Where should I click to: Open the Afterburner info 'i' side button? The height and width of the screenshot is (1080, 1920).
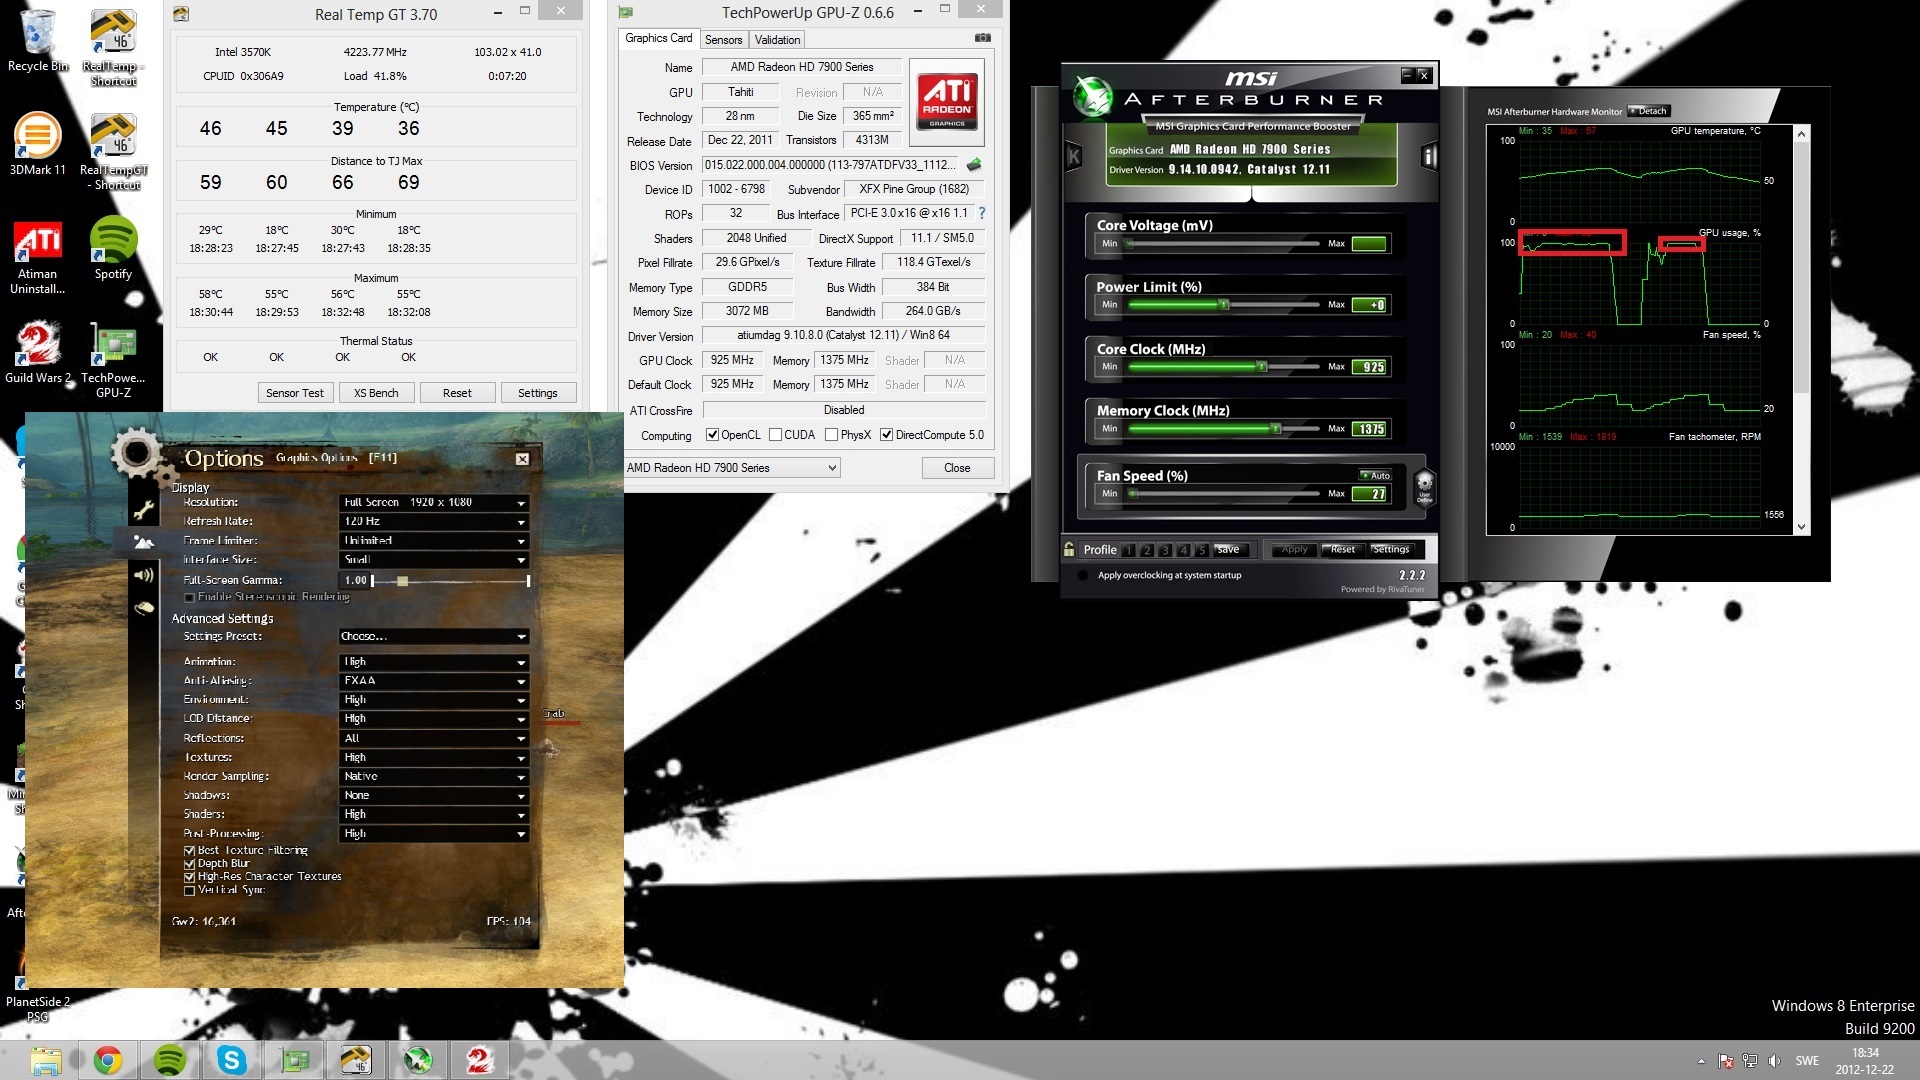1429,156
